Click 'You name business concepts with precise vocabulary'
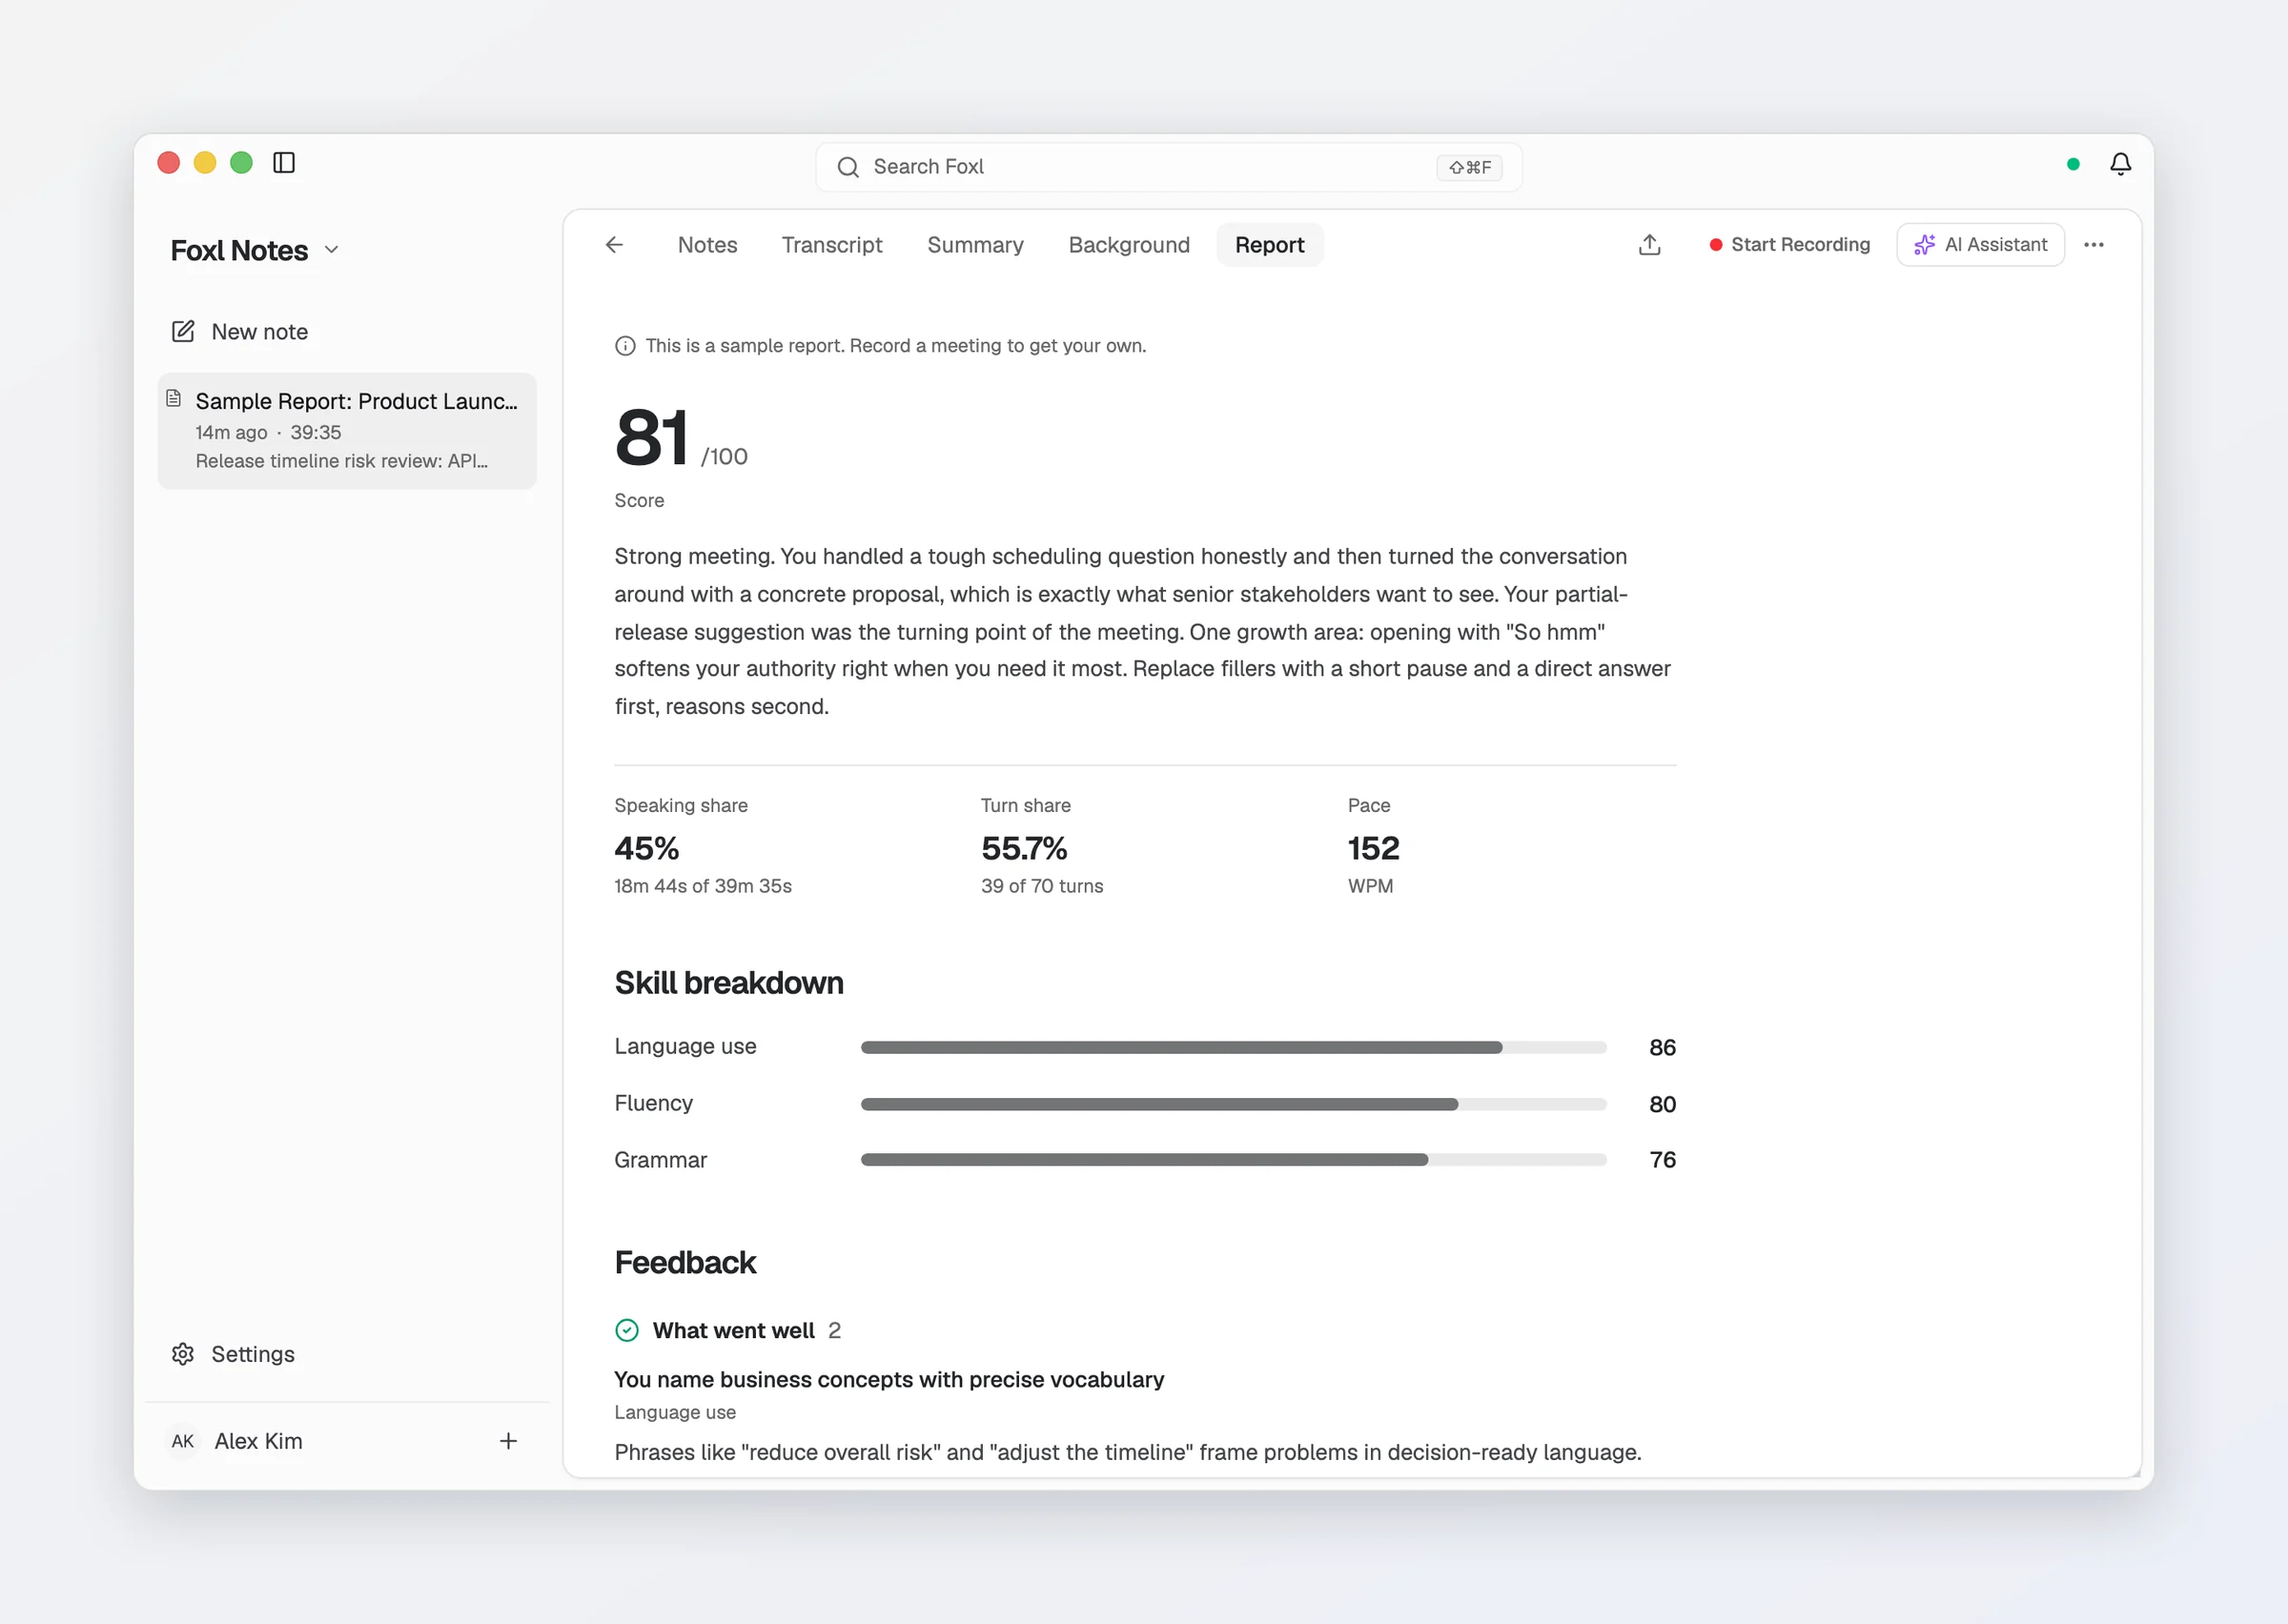Viewport: 2288px width, 1624px height. click(x=889, y=1380)
